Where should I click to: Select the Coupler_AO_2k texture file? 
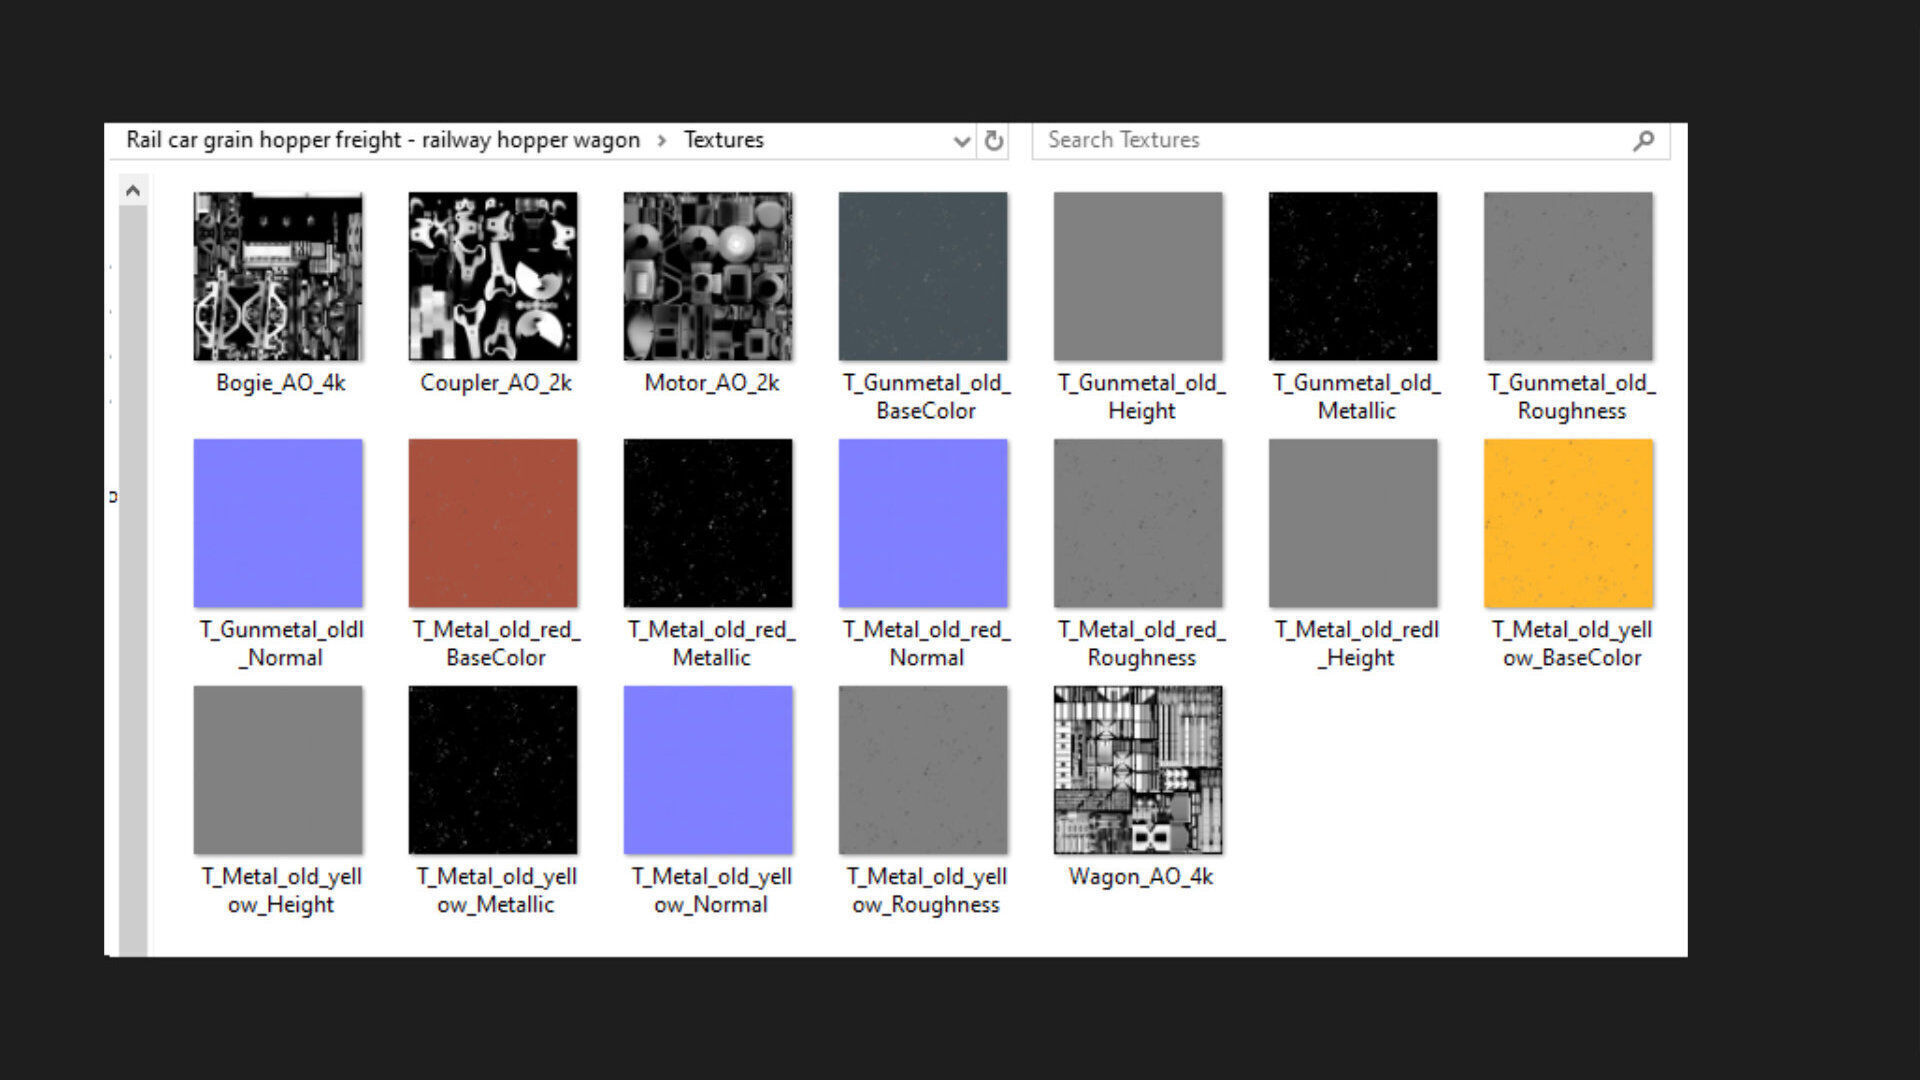[x=493, y=277]
